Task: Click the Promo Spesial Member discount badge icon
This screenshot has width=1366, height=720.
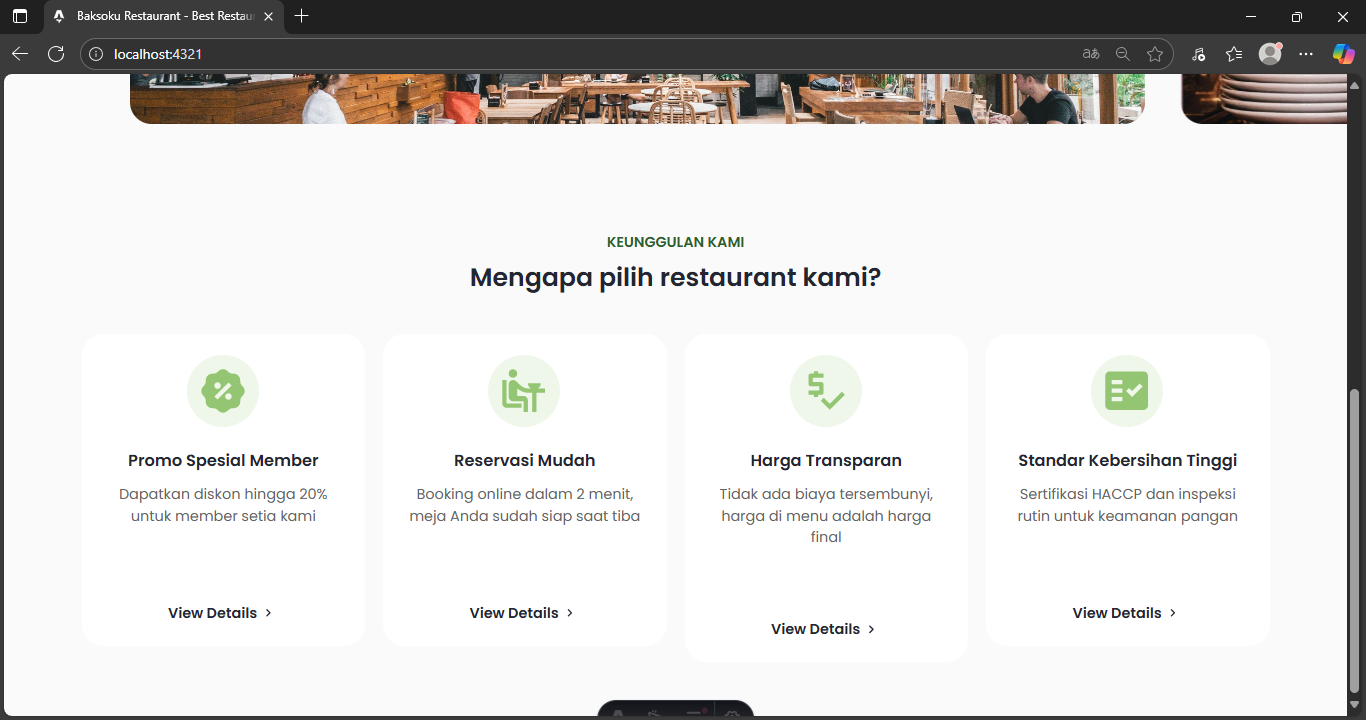Action: (223, 391)
